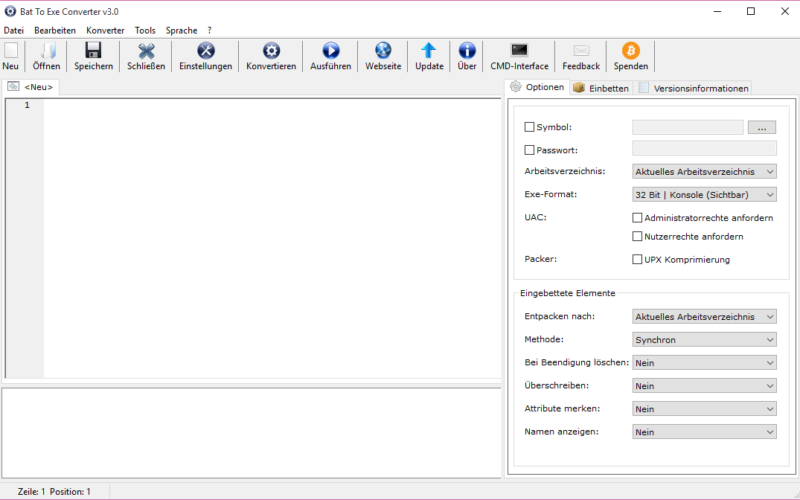800x500 pixels.
Task: Maximize the Bat To Exe Converter window
Action: pyautogui.click(x=751, y=11)
